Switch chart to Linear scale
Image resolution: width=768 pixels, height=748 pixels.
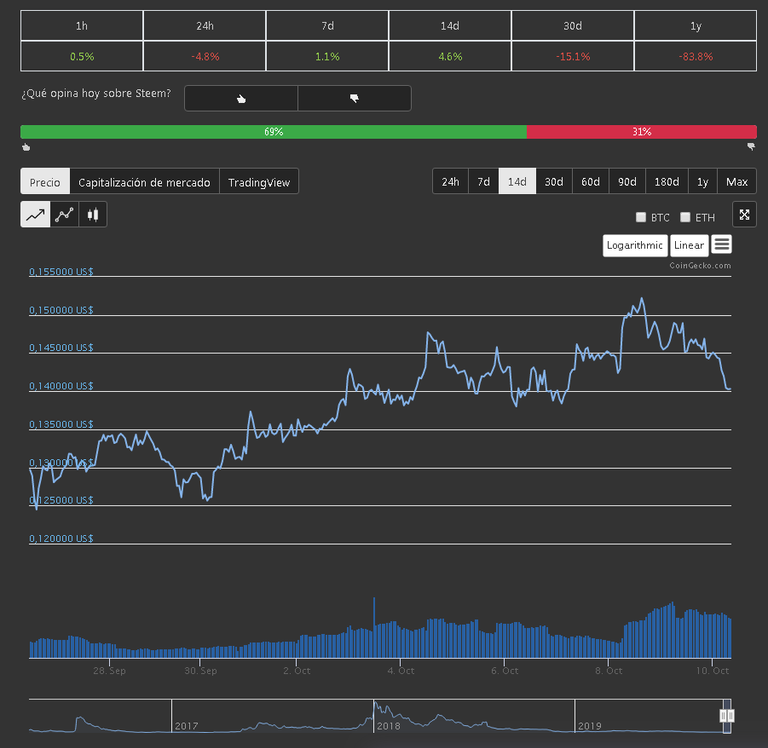(689, 245)
